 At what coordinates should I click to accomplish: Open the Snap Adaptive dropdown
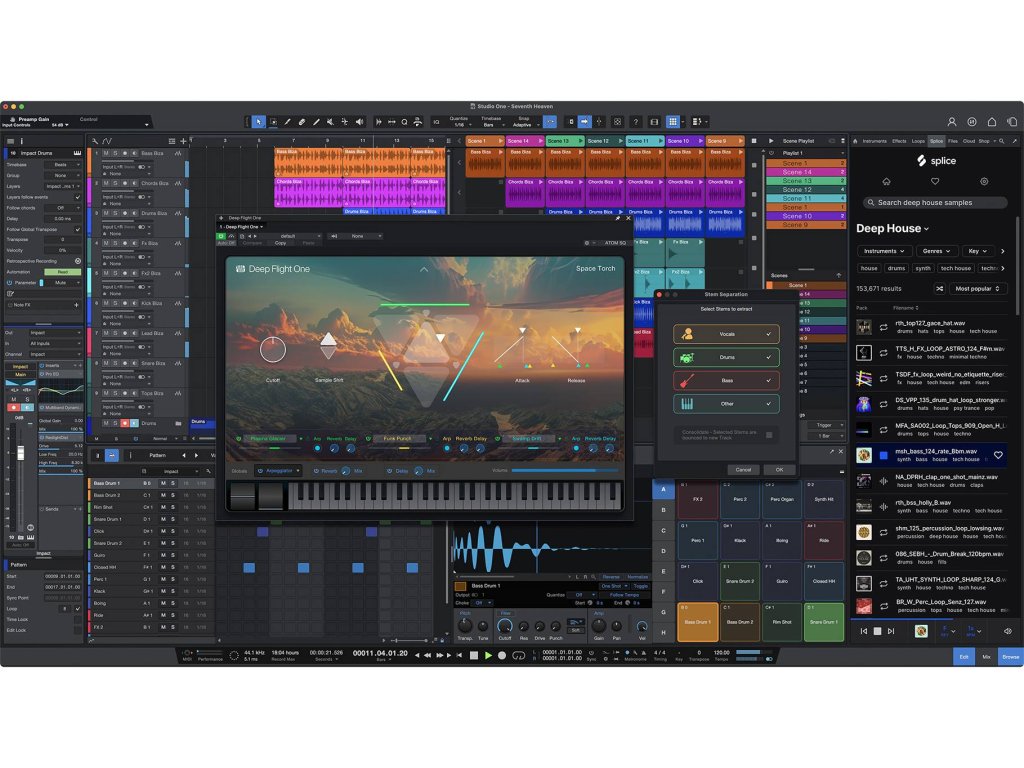click(x=523, y=125)
